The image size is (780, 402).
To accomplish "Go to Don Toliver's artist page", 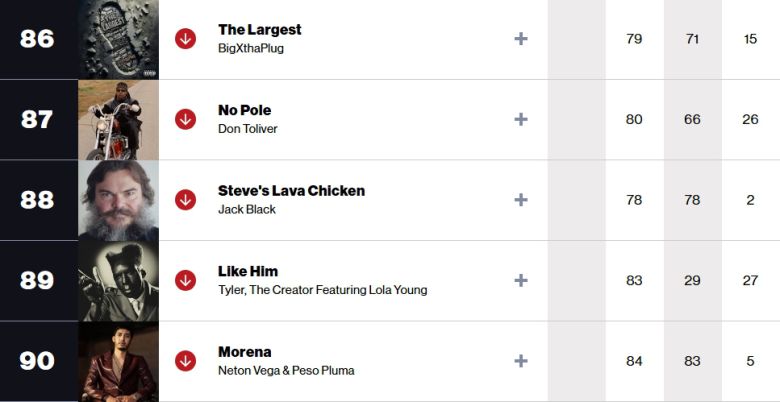I will 248,129.
